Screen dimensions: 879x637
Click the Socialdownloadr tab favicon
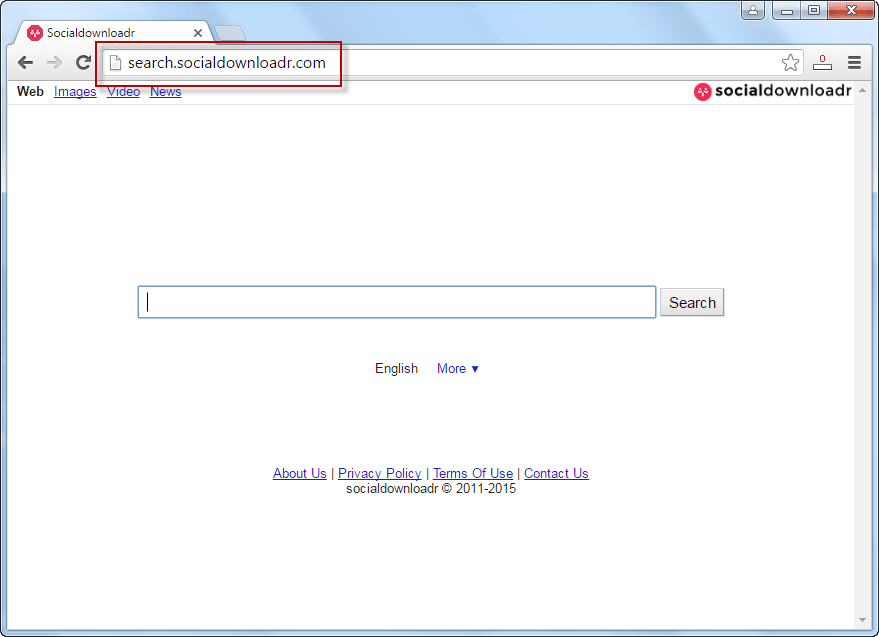35,33
